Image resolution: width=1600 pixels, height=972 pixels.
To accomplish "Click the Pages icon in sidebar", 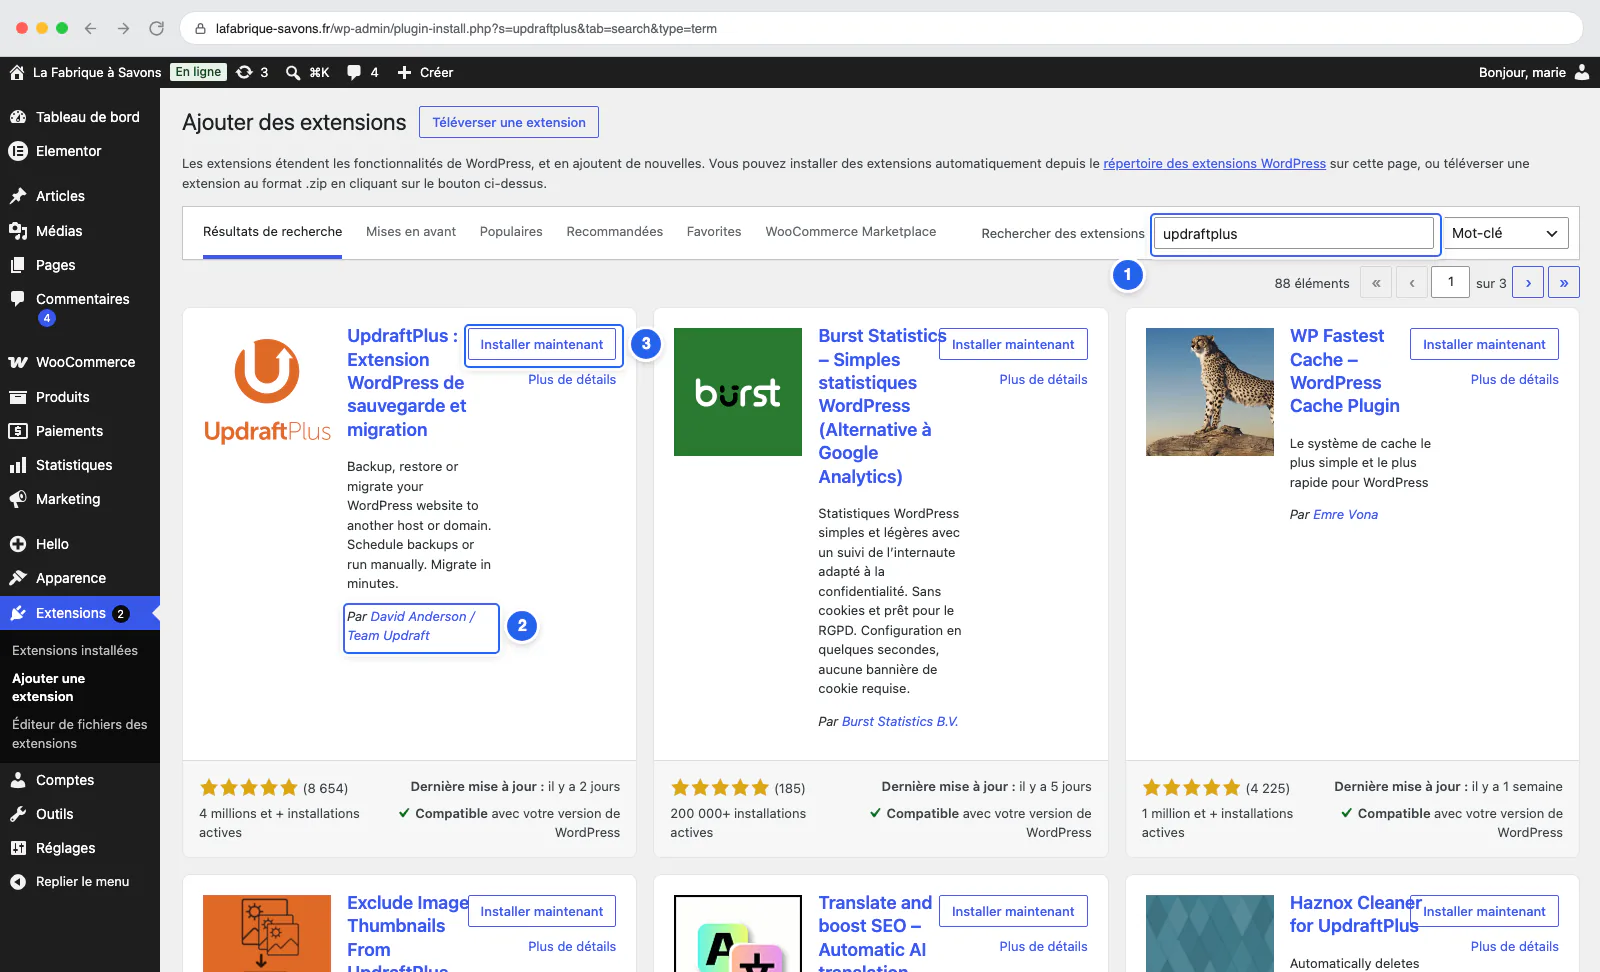I will 18,265.
